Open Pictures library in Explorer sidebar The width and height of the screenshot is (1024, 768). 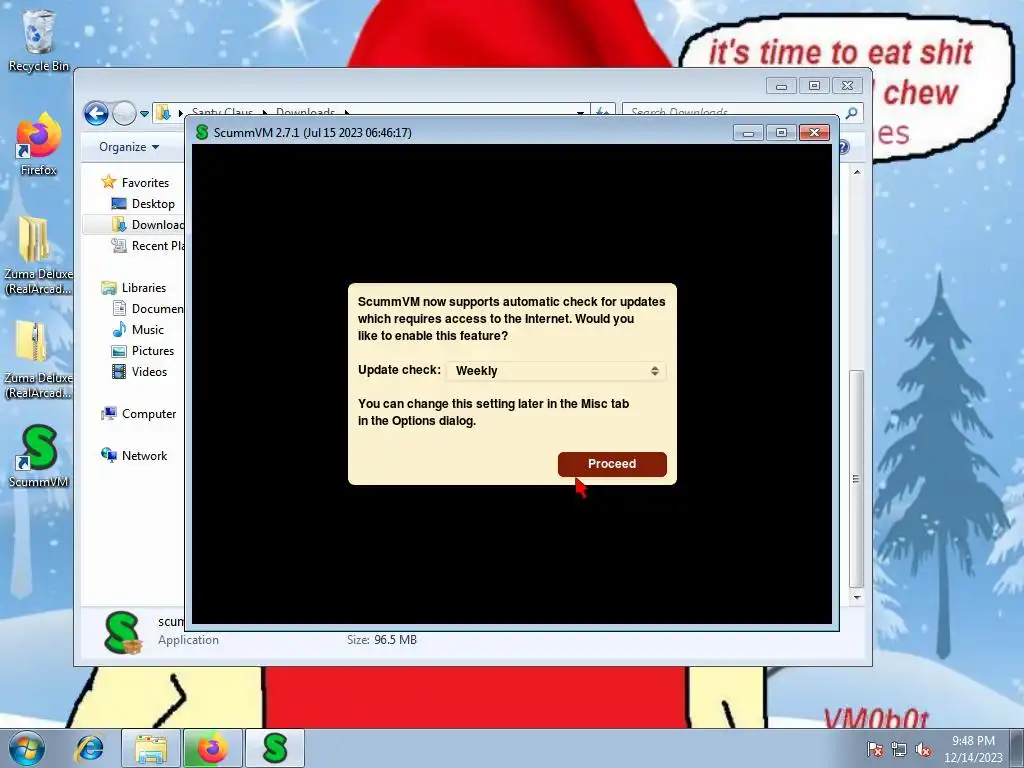coord(143,351)
